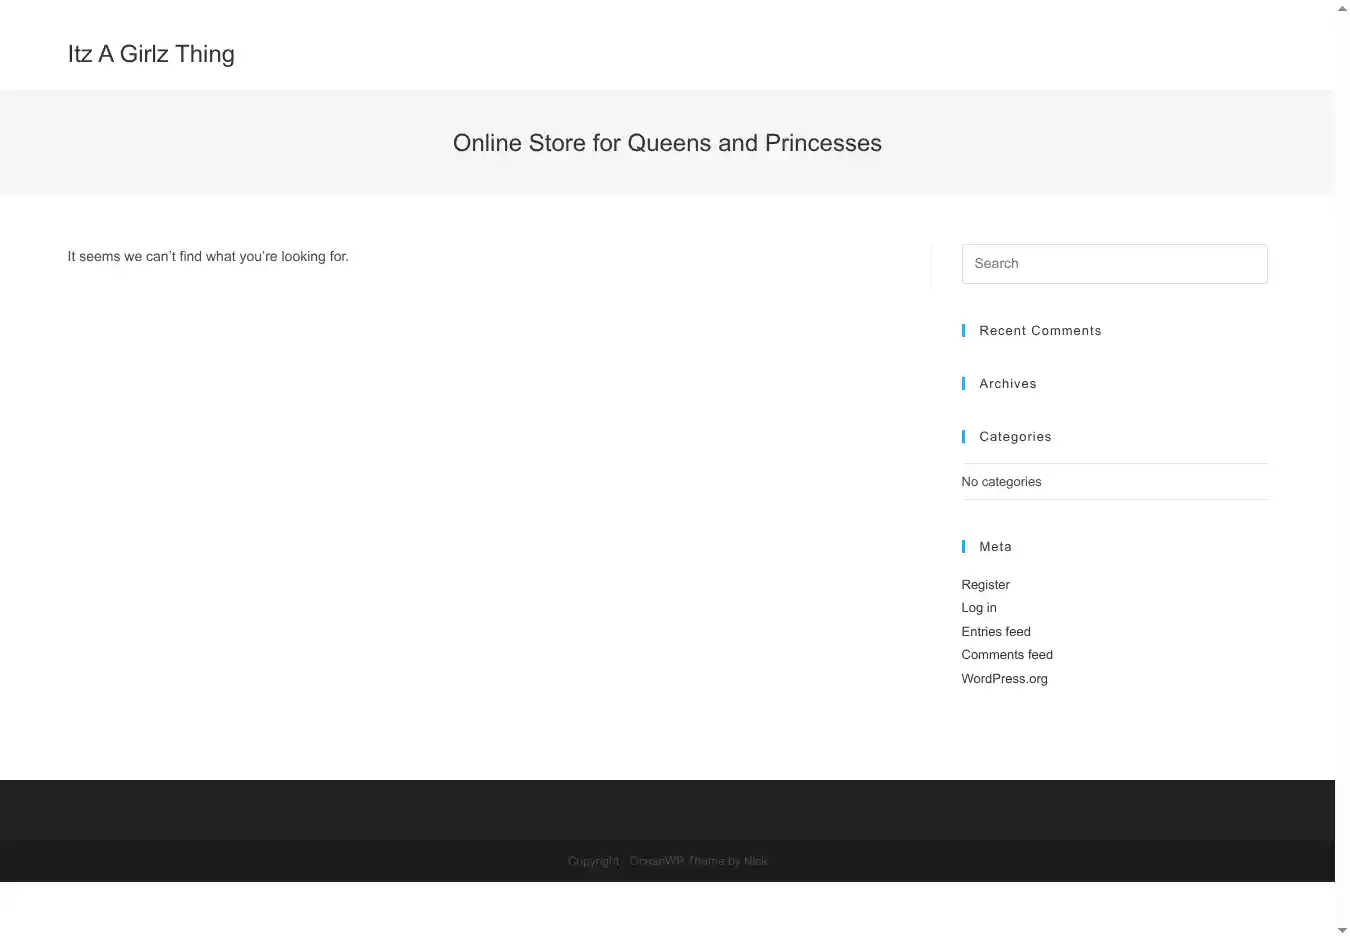
Task: Open the Entries feed link
Action: click(995, 632)
